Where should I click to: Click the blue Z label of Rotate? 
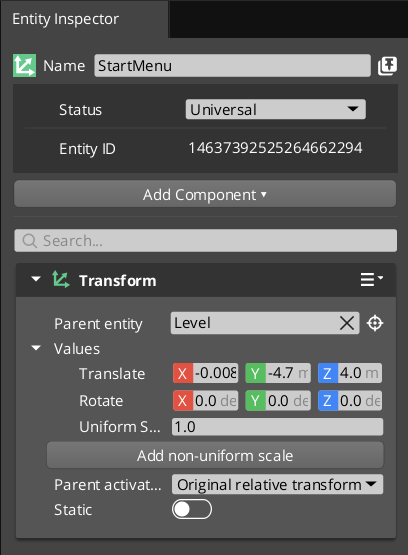(x=328, y=401)
